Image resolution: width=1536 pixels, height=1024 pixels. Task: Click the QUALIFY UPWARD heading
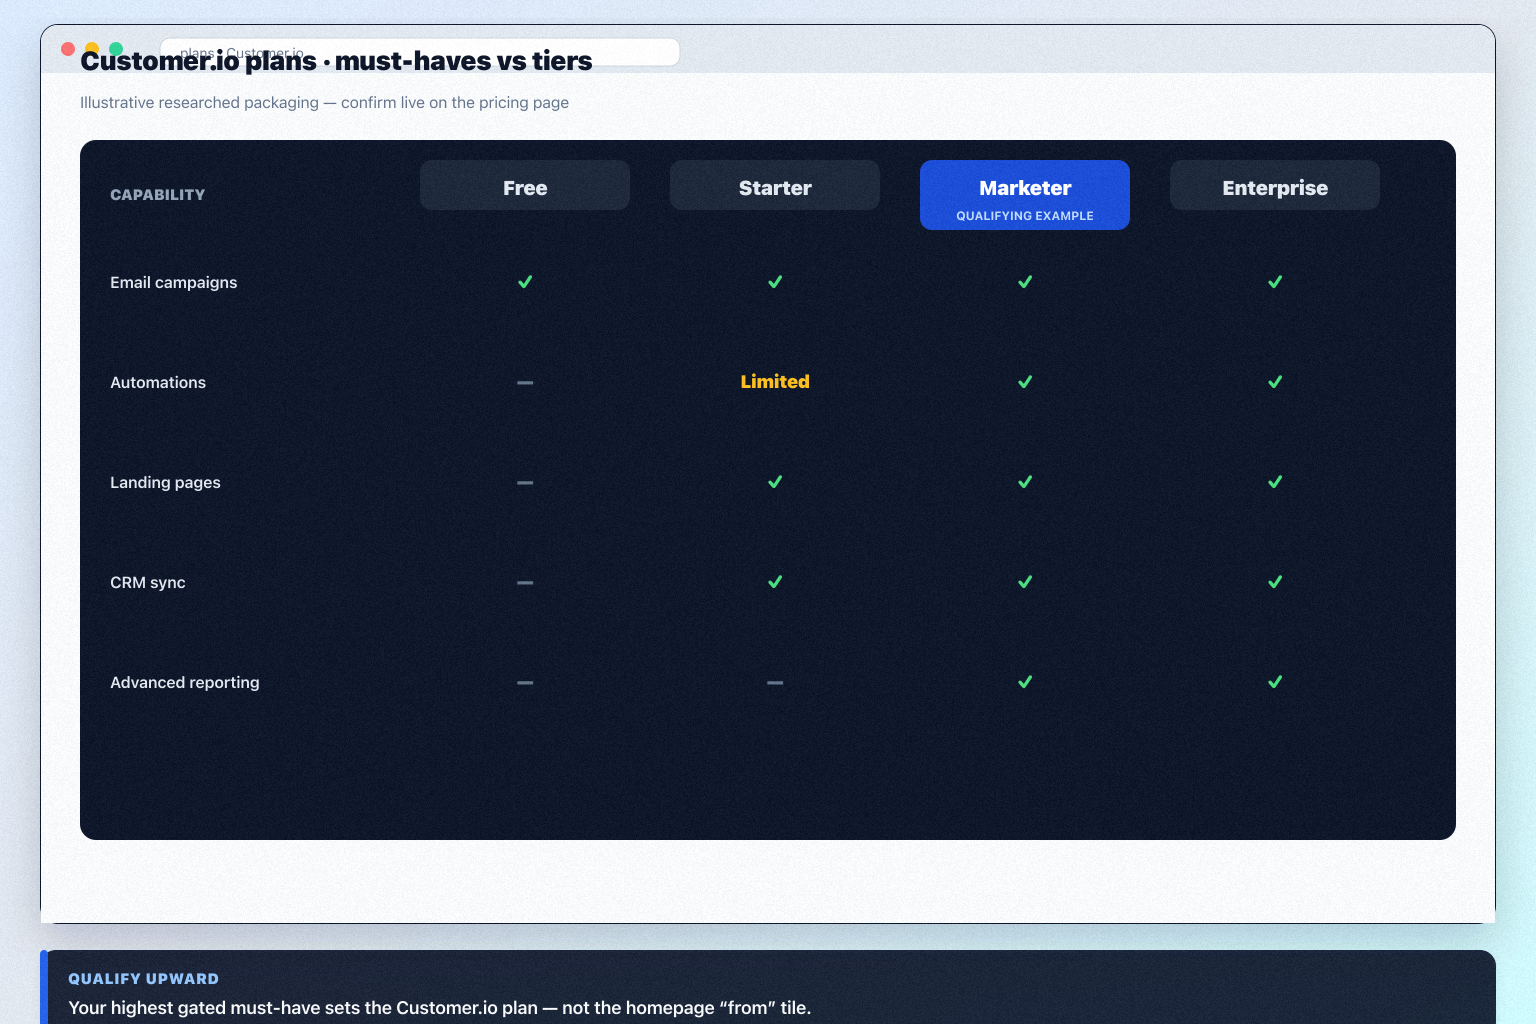point(143,979)
